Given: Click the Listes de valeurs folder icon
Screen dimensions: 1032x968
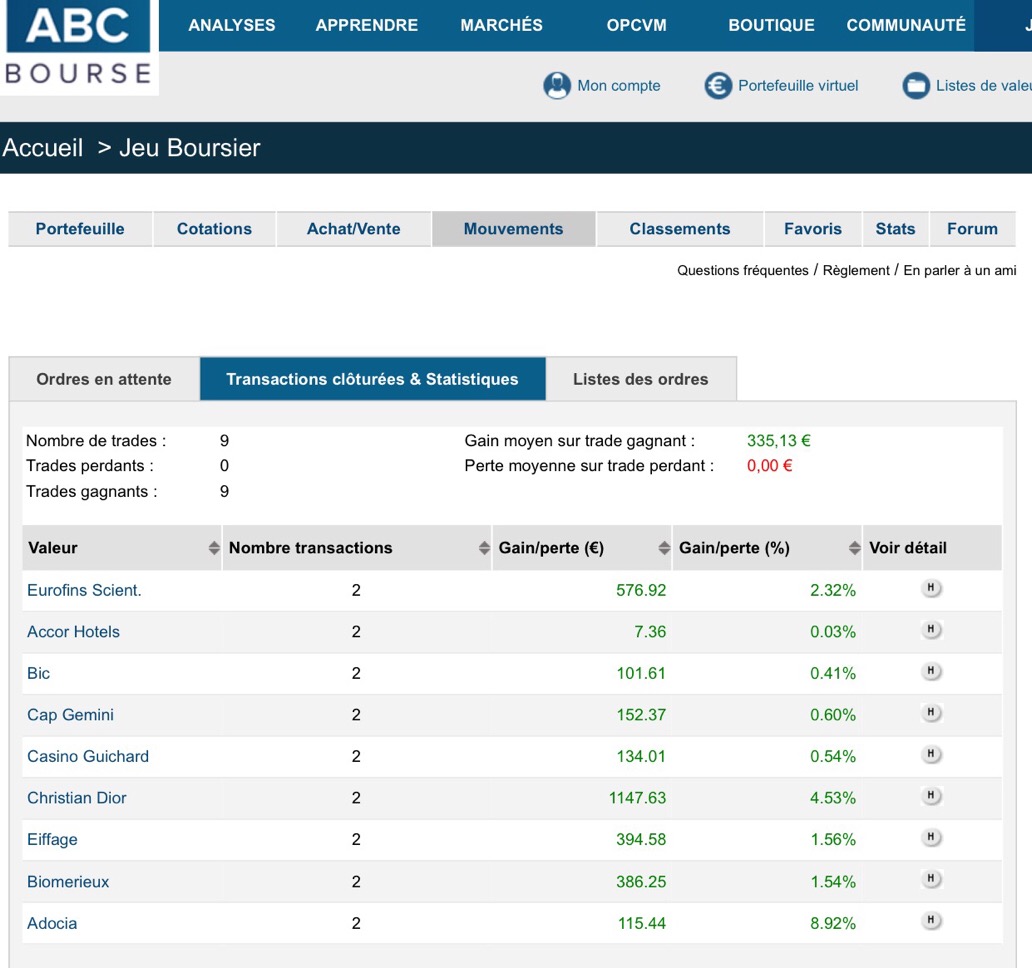Looking at the screenshot, I should tap(916, 86).
